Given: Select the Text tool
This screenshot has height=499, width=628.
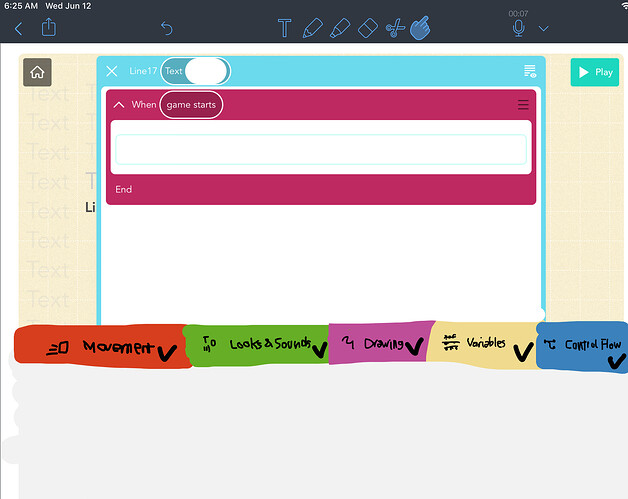Looking at the screenshot, I should tap(284, 28).
